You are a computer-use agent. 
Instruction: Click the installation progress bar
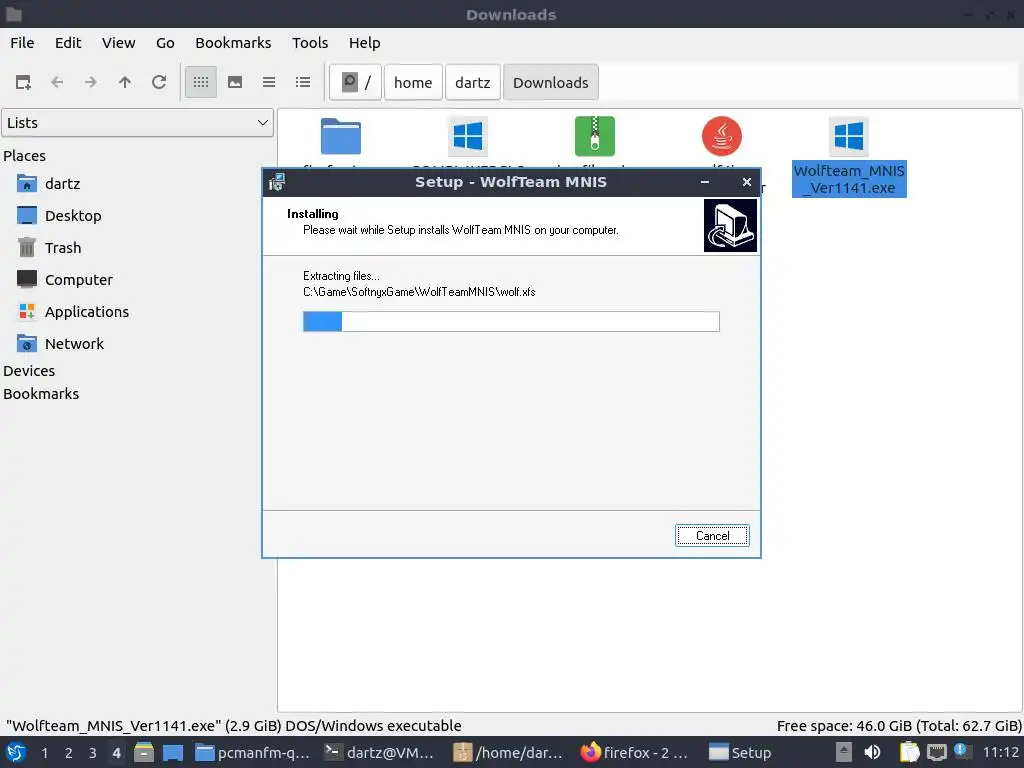511,321
